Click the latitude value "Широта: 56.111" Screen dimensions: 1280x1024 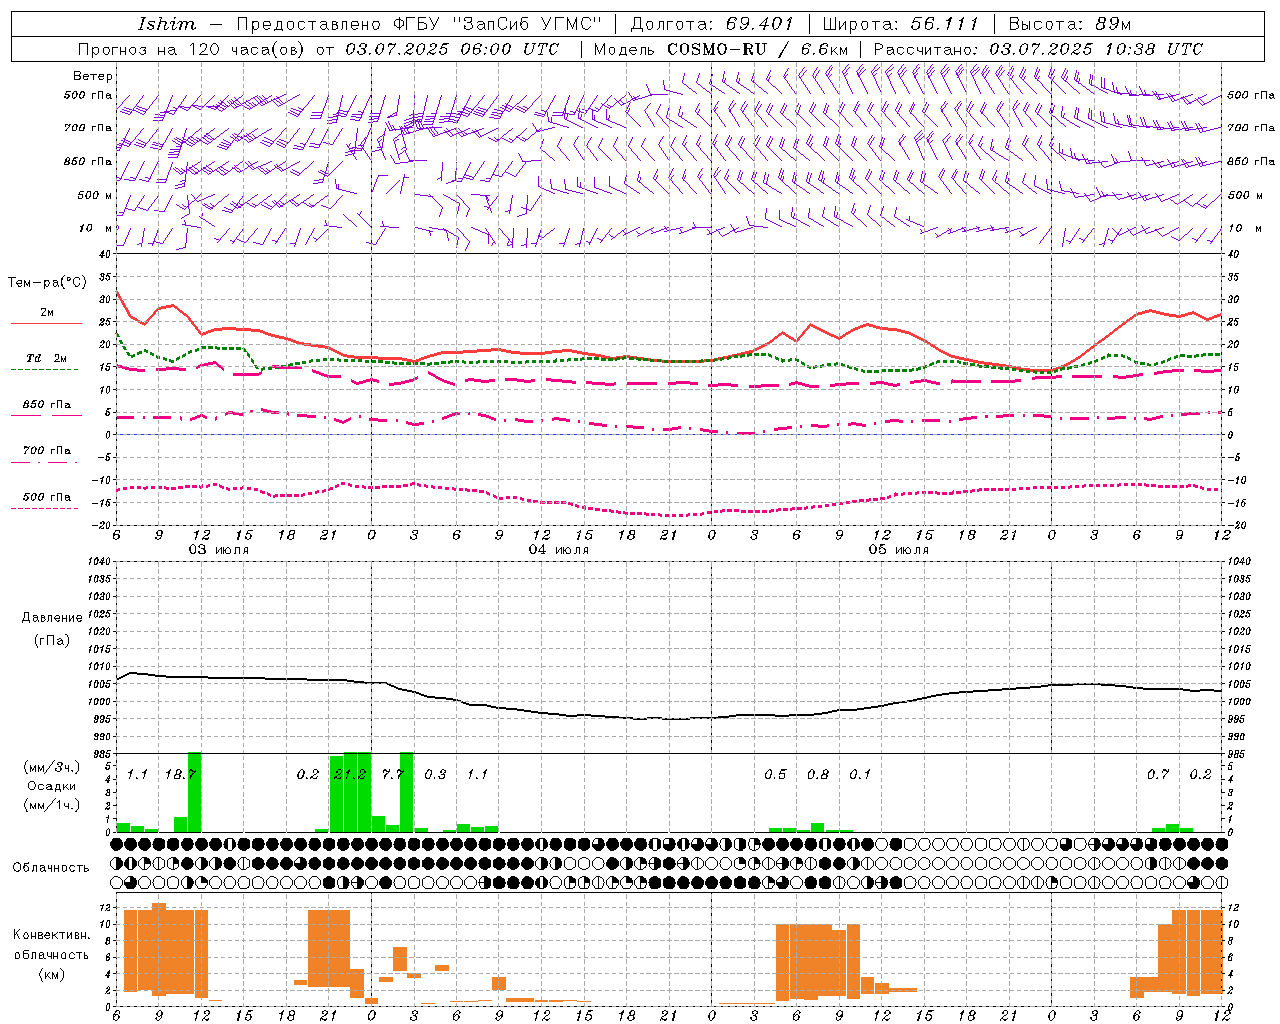pyautogui.click(x=900, y=24)
